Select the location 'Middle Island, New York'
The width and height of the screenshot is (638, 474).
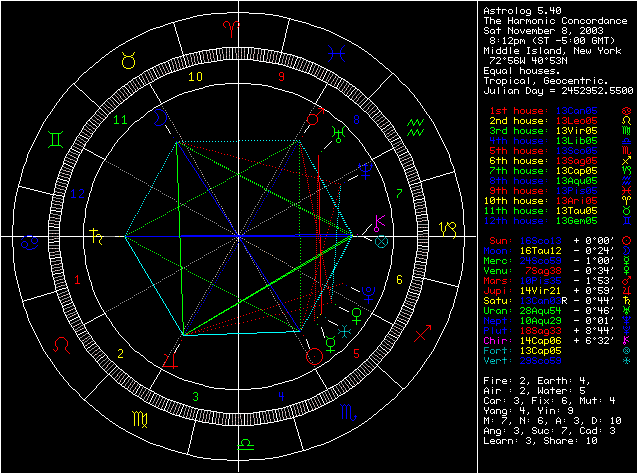(x=553, y=51)
